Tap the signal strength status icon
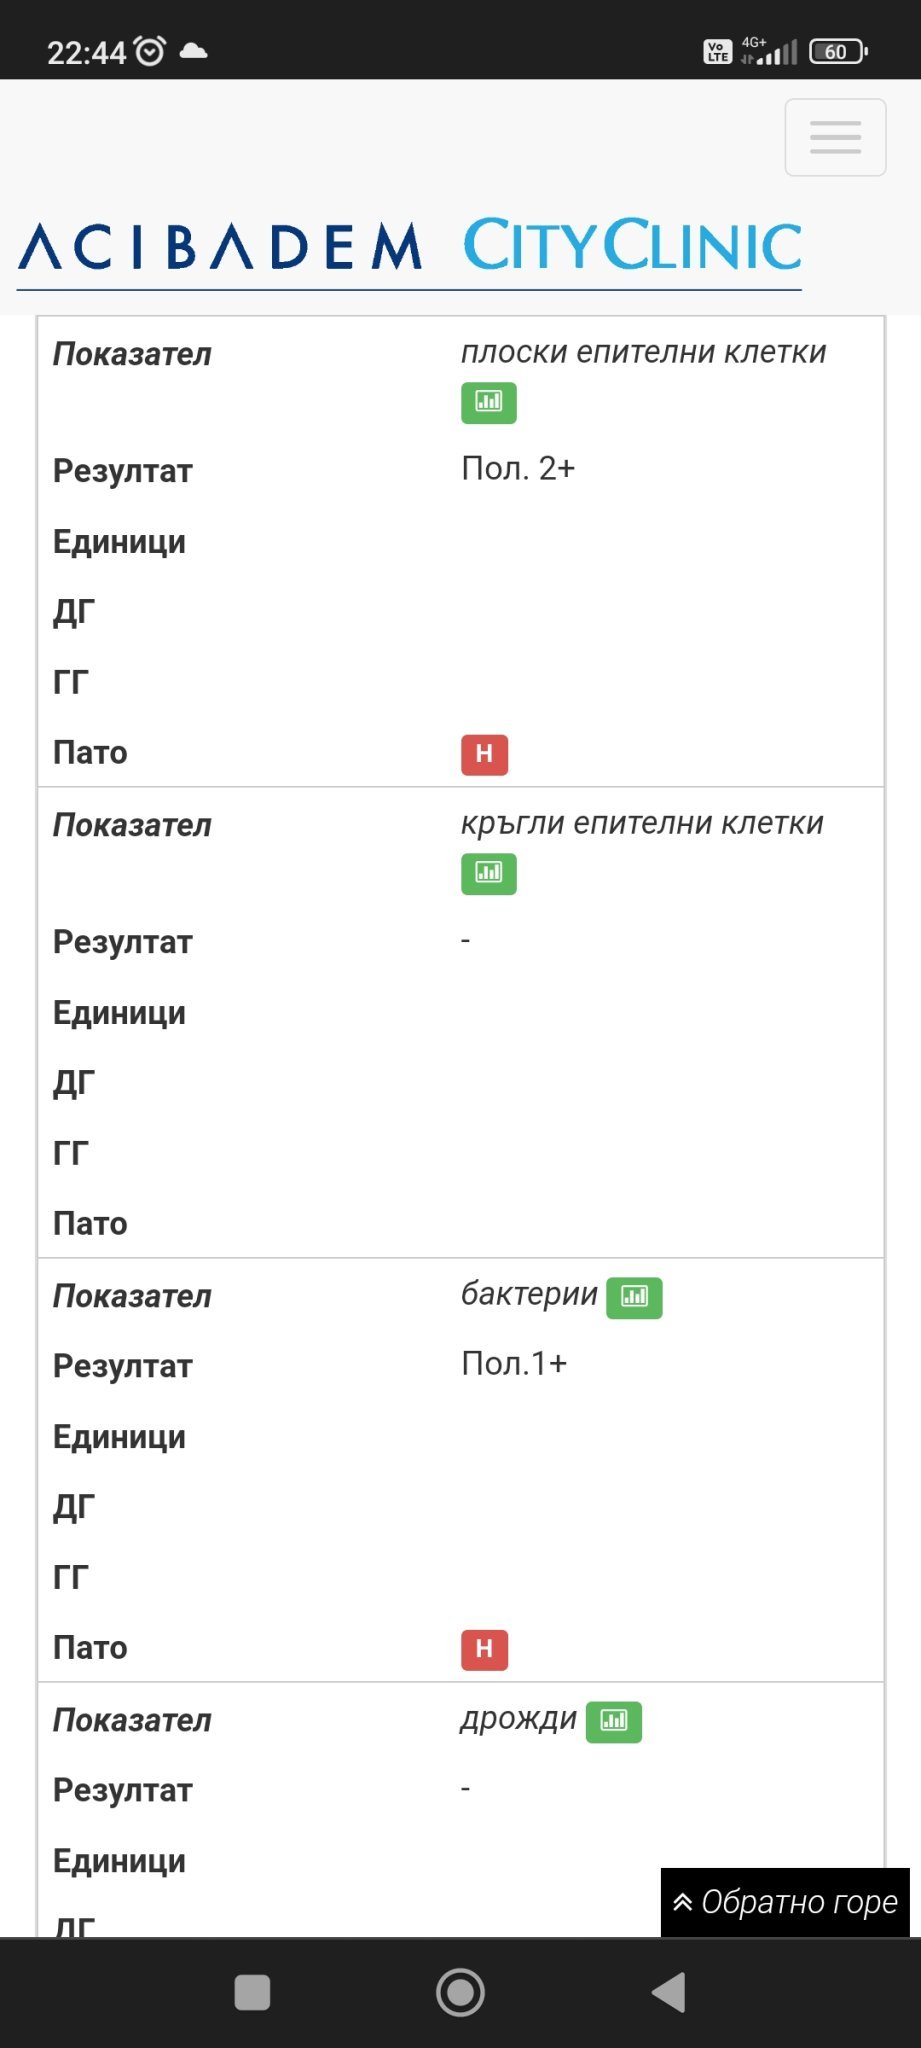Screen dimensions: 921x2048 tap(776, 52)
